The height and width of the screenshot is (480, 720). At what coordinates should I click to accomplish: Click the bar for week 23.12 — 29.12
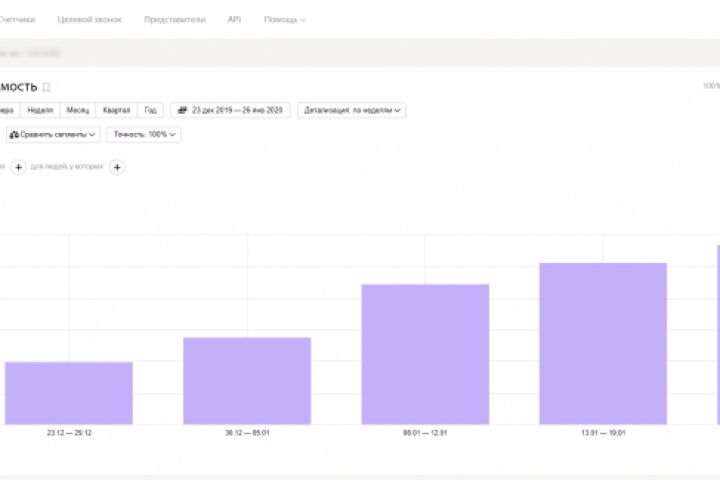(69, 393)
